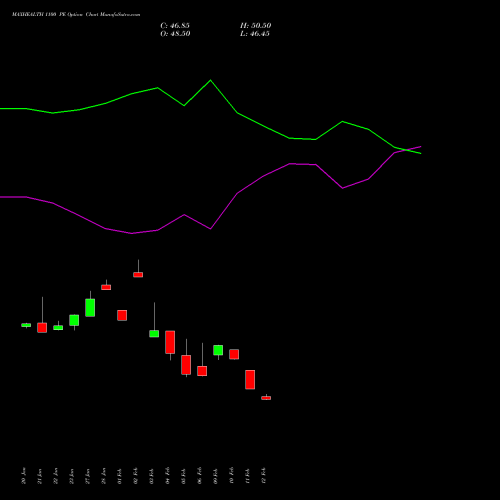
Task: Select the 20 Jan date label on the axis
Action: click(x=23, y=476)
